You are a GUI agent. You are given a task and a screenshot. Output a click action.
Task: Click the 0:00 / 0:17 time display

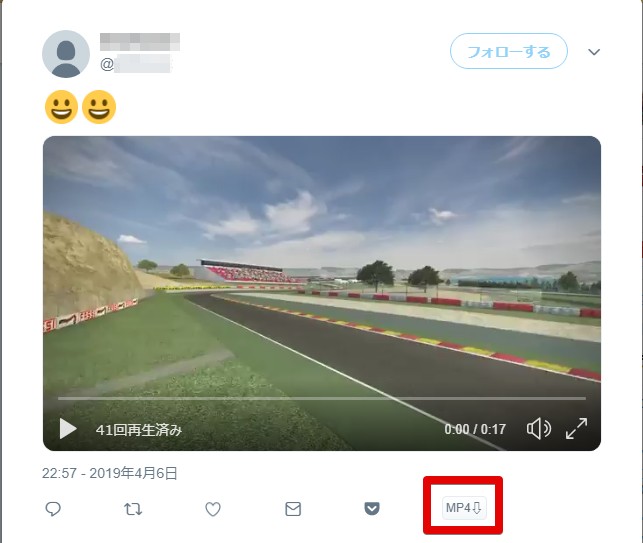coord(475,430)
